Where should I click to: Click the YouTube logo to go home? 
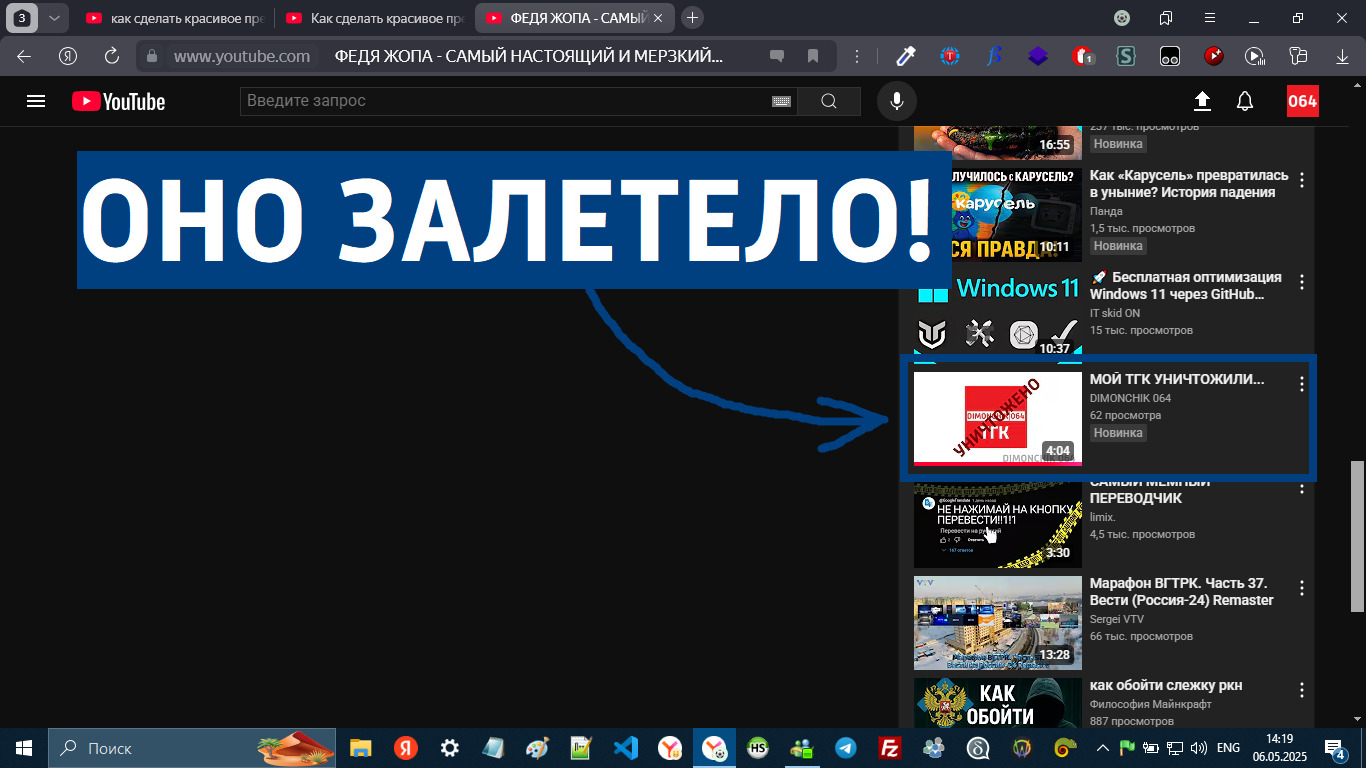click(118, 101)
